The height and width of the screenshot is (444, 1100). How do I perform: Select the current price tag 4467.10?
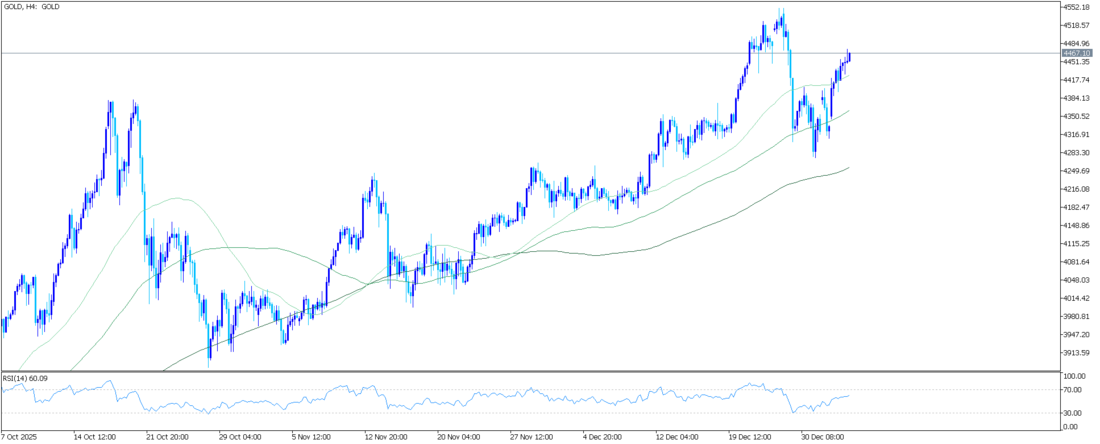coord(1075,53)
